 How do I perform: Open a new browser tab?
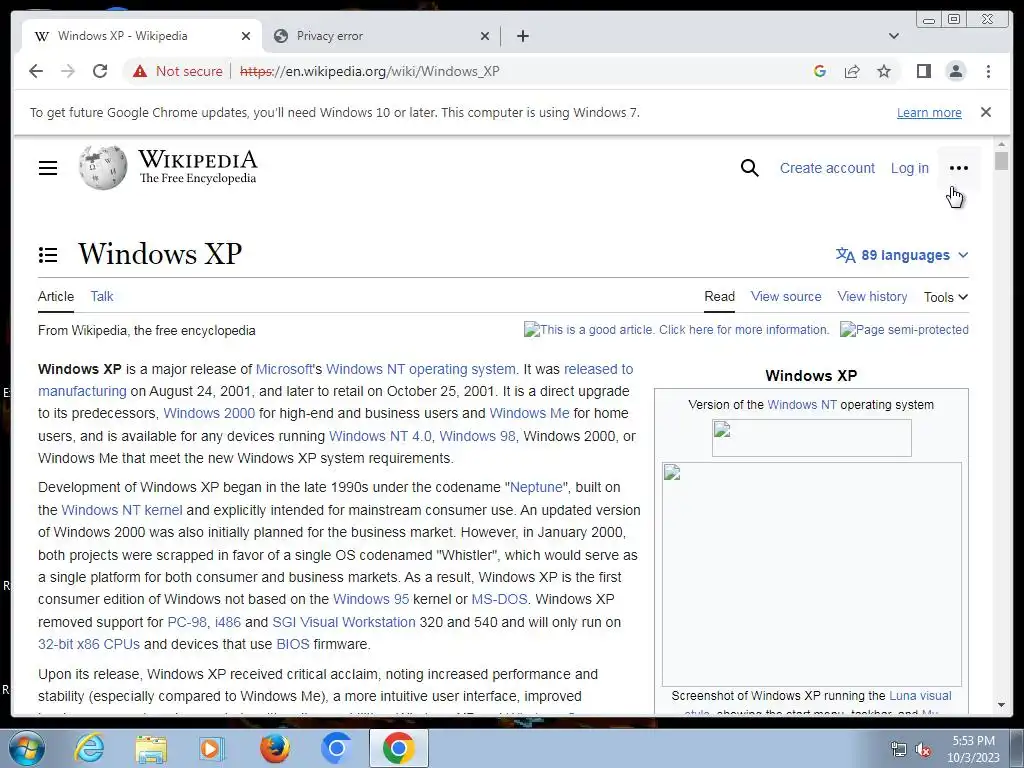coord(522,36)
